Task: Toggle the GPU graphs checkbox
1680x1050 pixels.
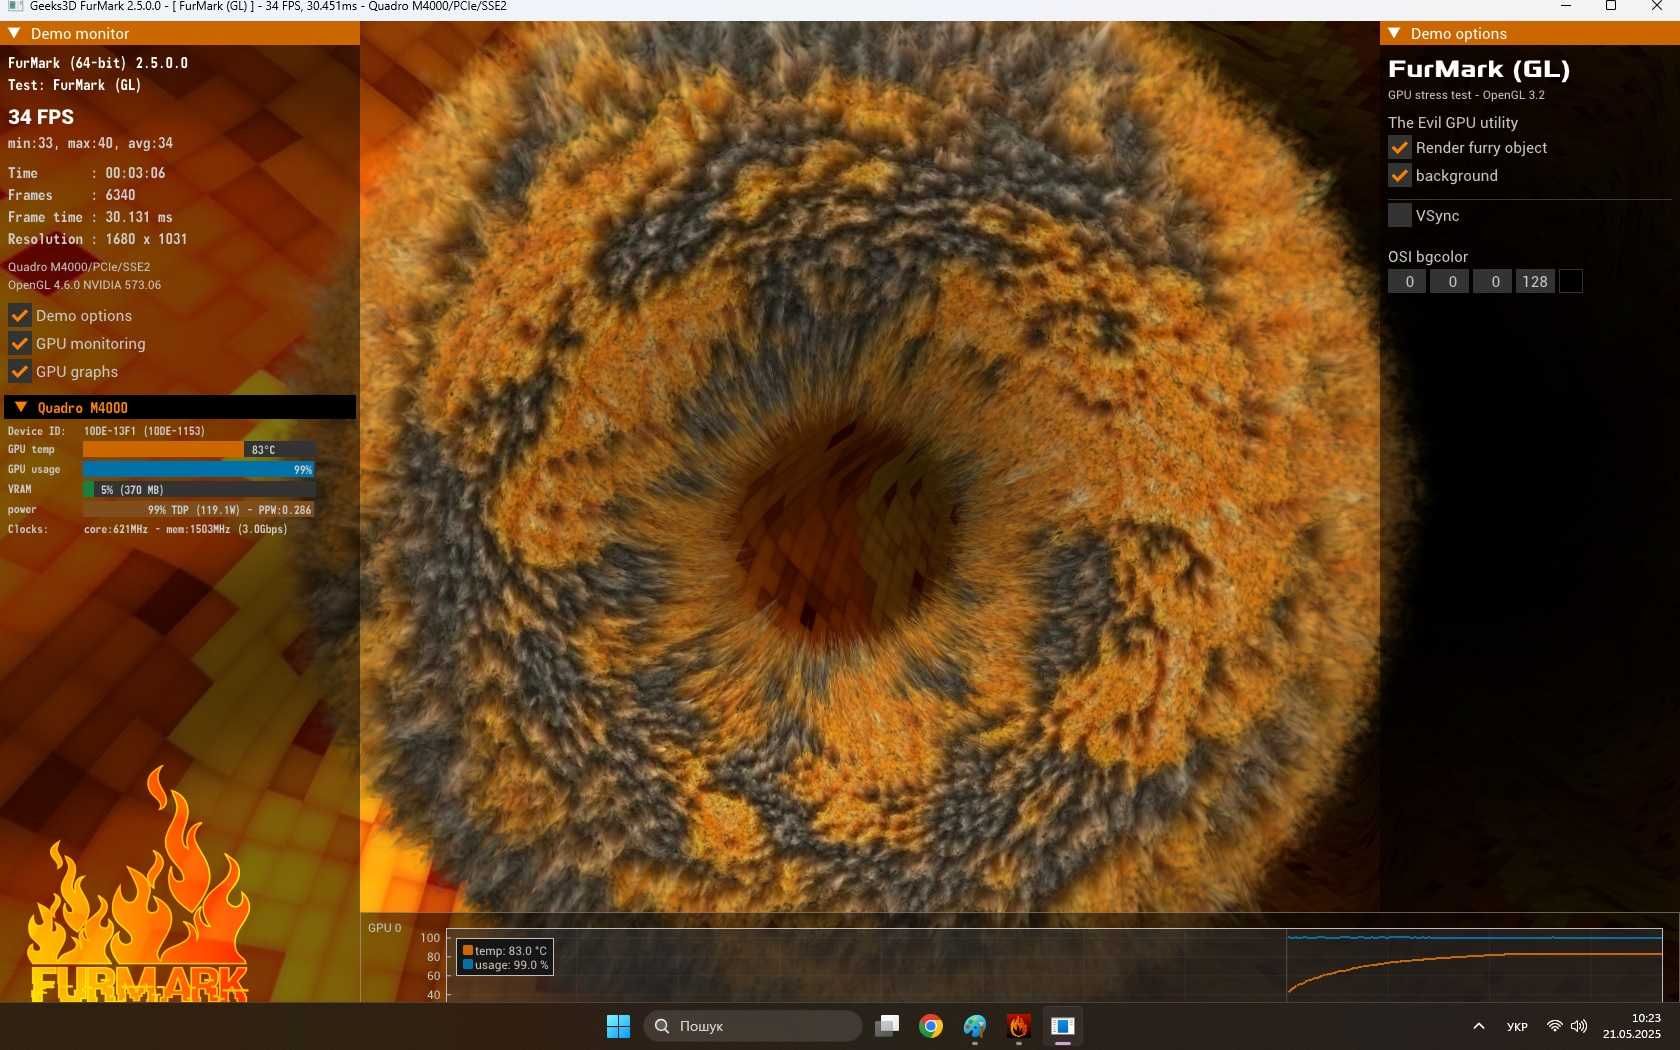Action: coord(19,371)
